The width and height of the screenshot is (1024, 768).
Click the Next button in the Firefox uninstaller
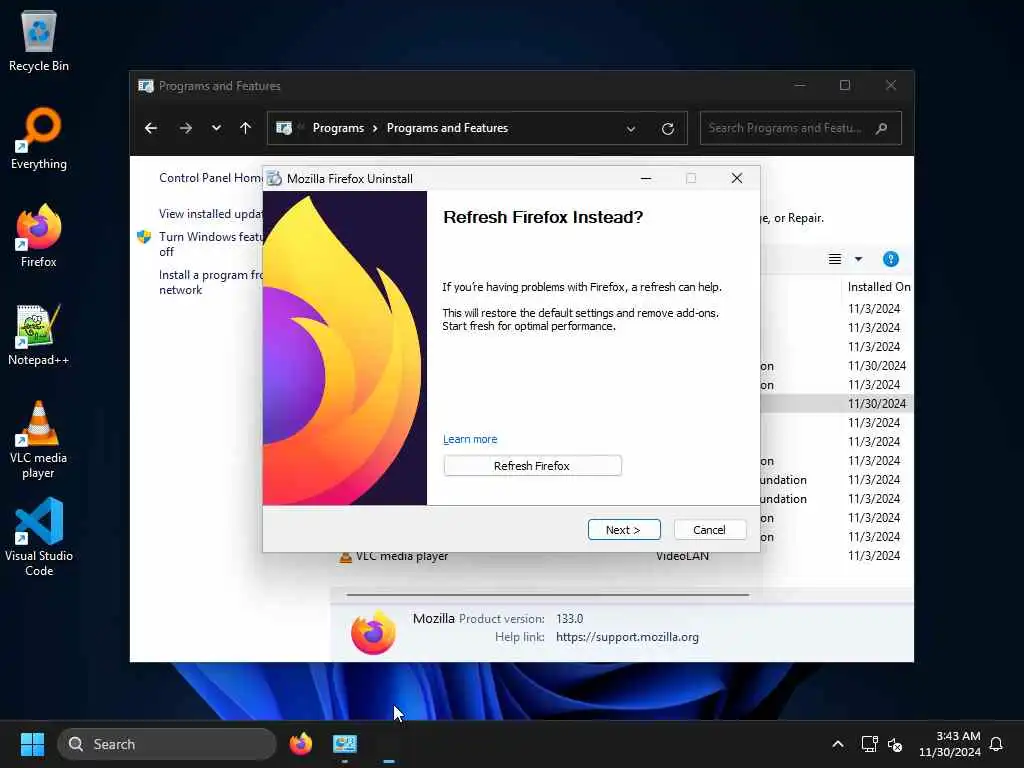point(624,530)
